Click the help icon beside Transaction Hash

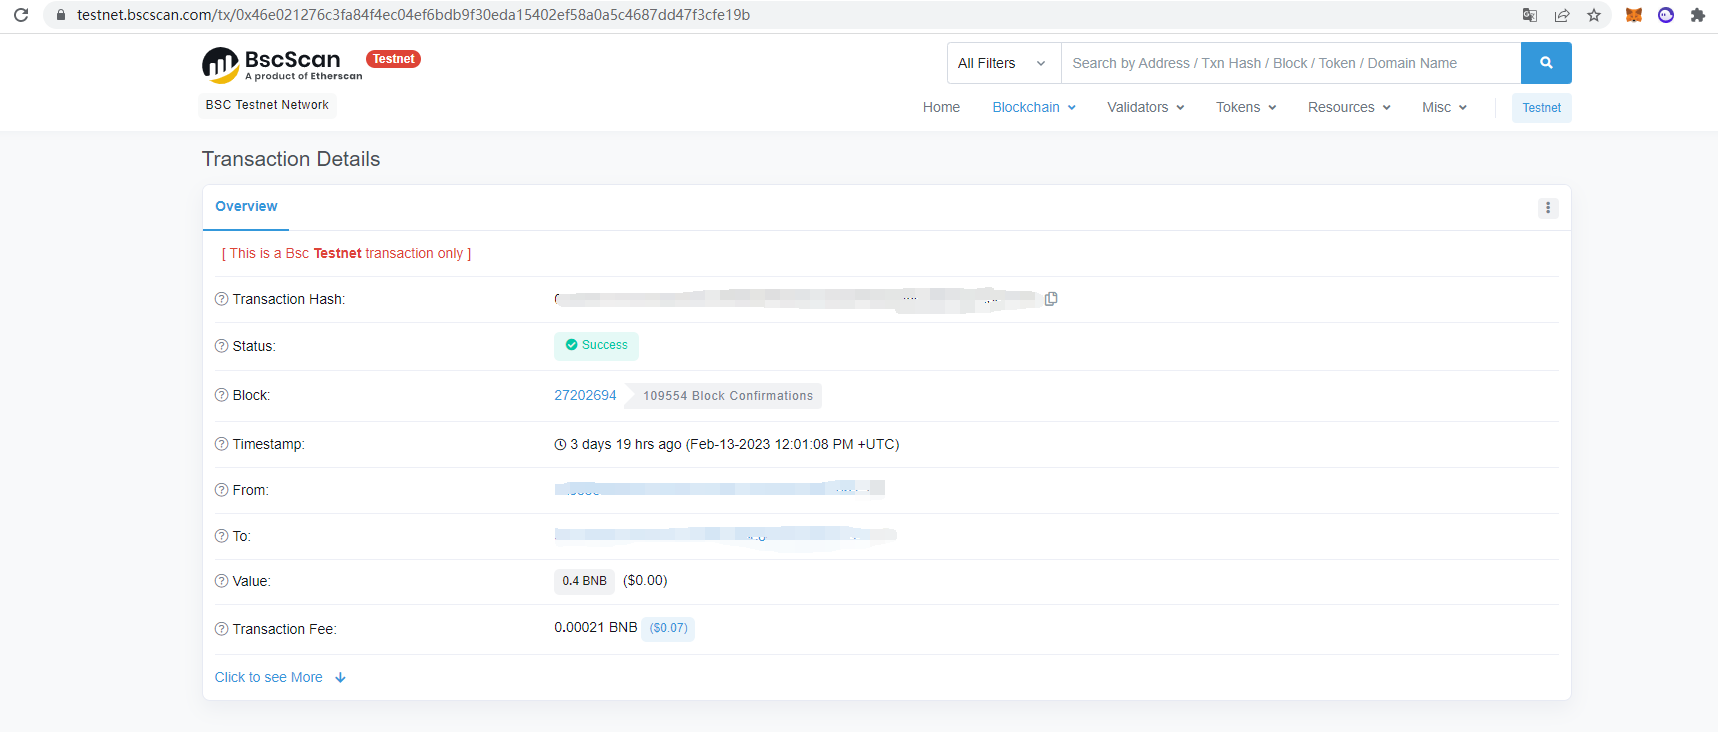click(221, 299)
